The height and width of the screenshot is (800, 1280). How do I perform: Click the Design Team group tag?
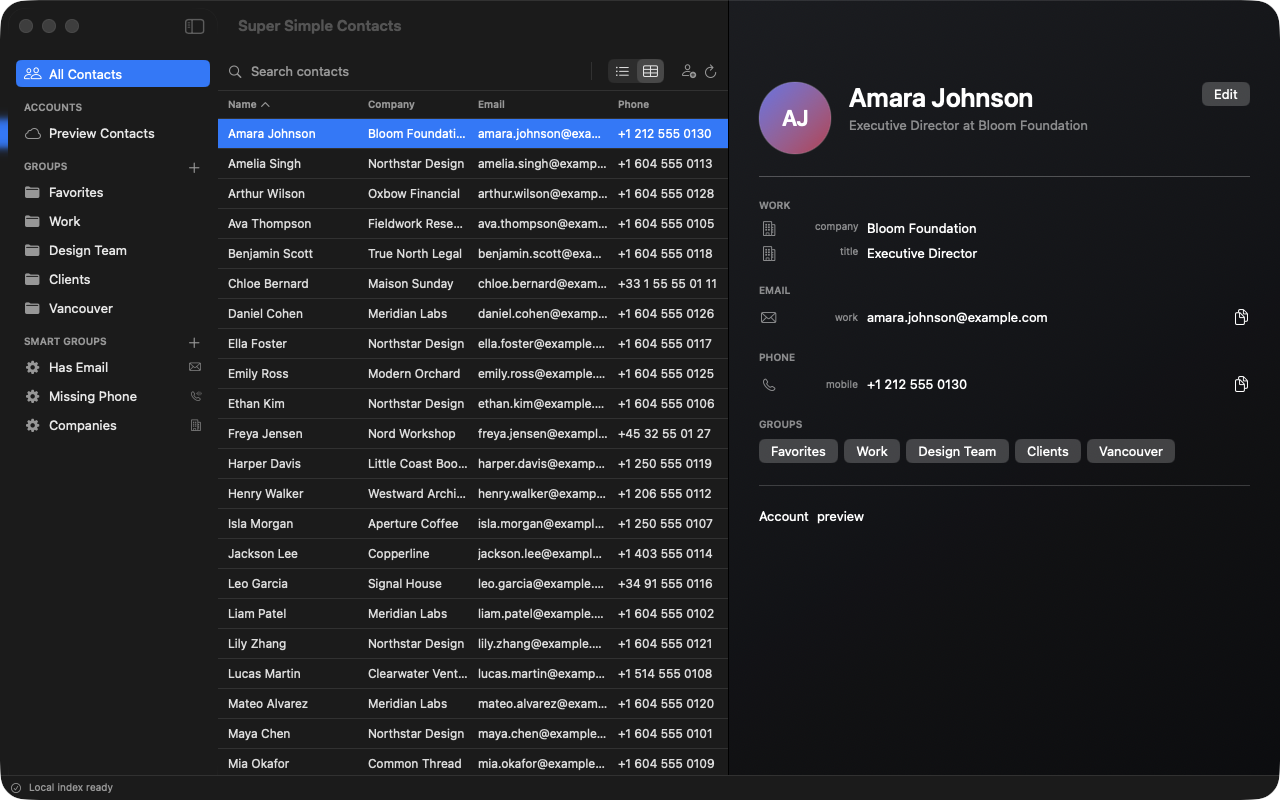click(957, 451)
